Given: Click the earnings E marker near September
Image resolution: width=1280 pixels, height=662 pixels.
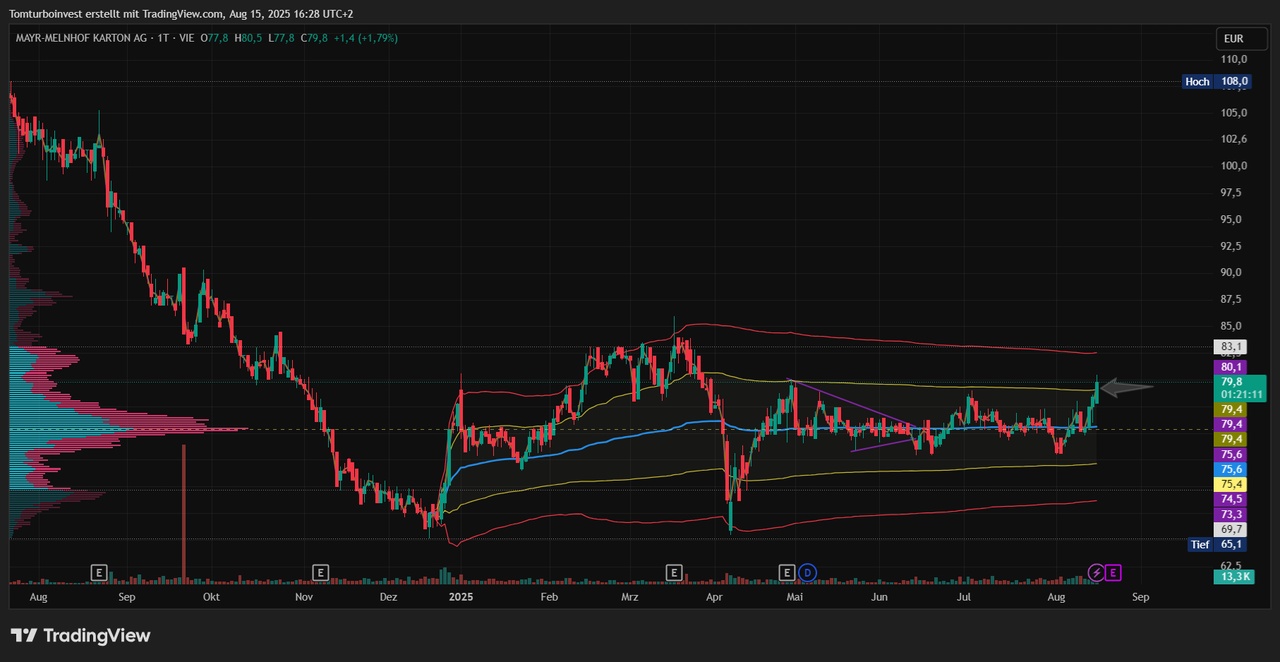Looking at the screenshot, I should coord(98,573).
